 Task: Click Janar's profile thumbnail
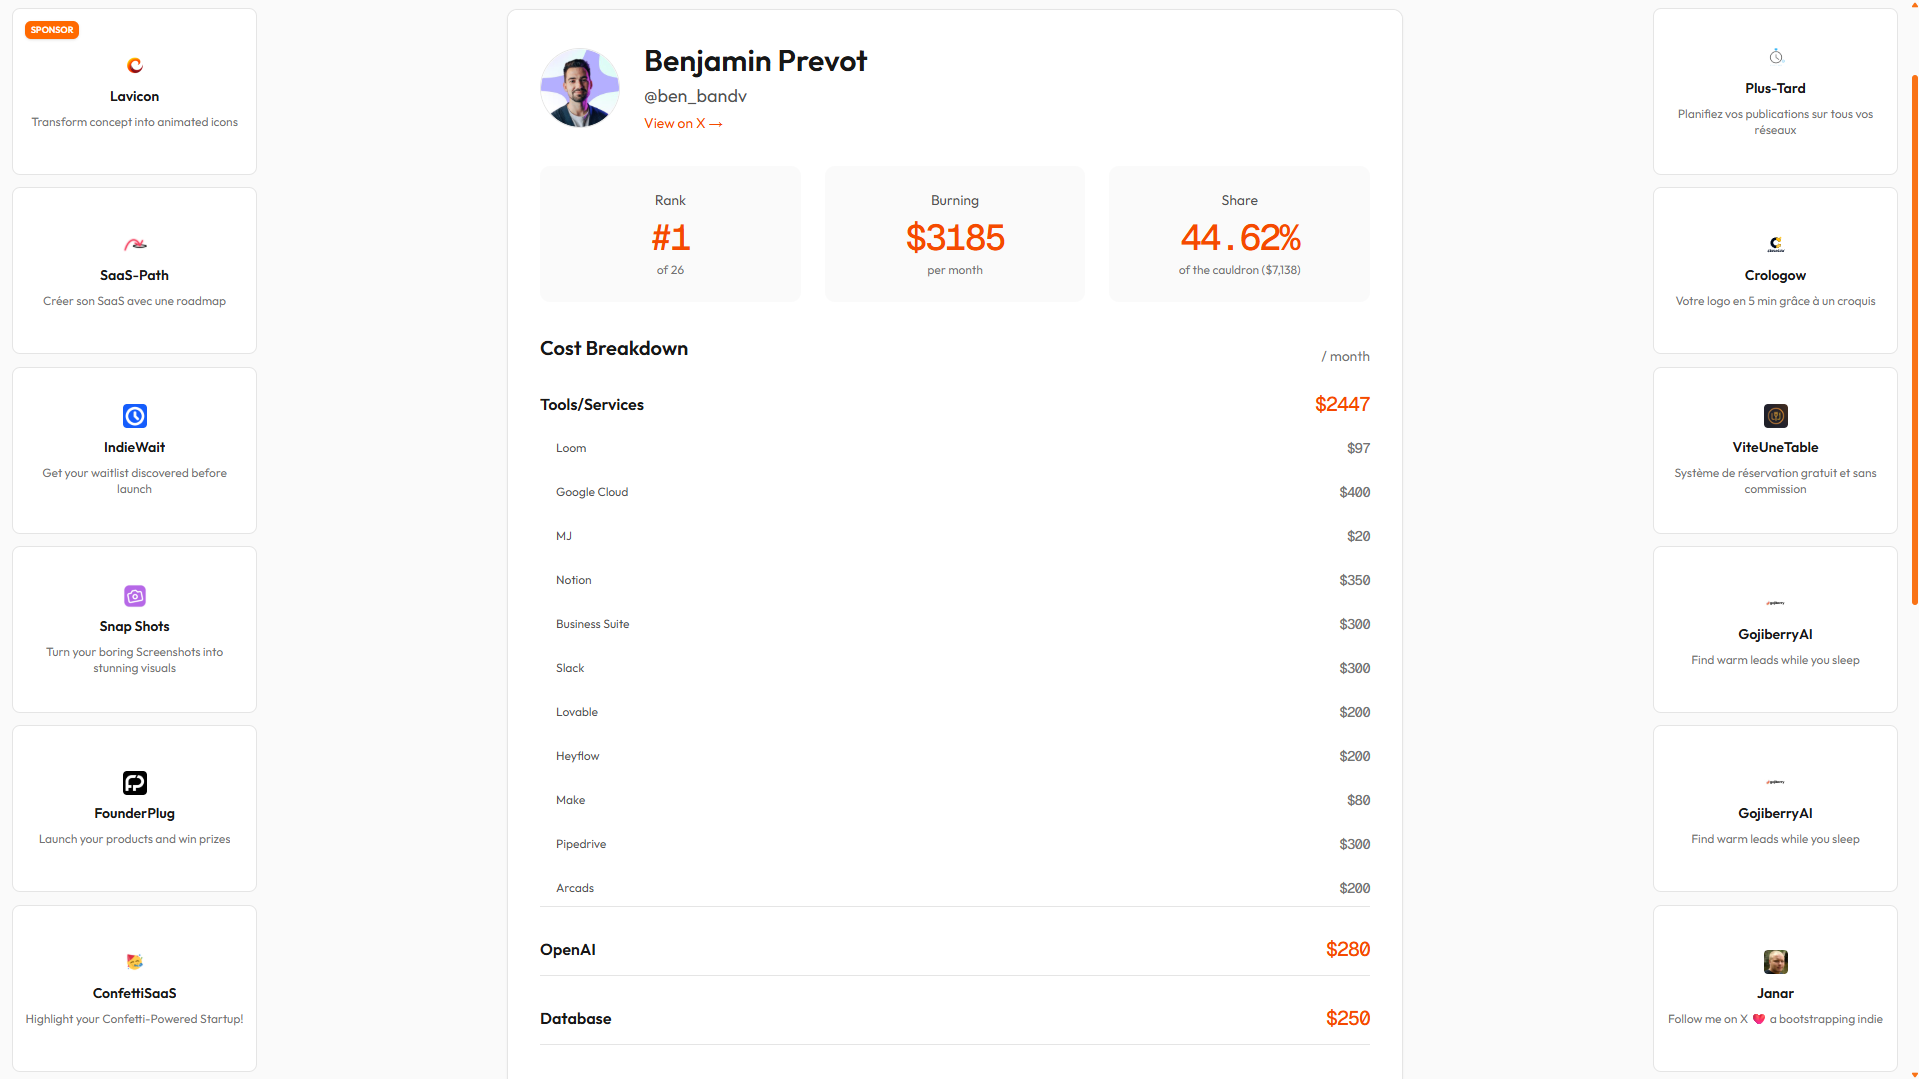(x=1775, y=961)
